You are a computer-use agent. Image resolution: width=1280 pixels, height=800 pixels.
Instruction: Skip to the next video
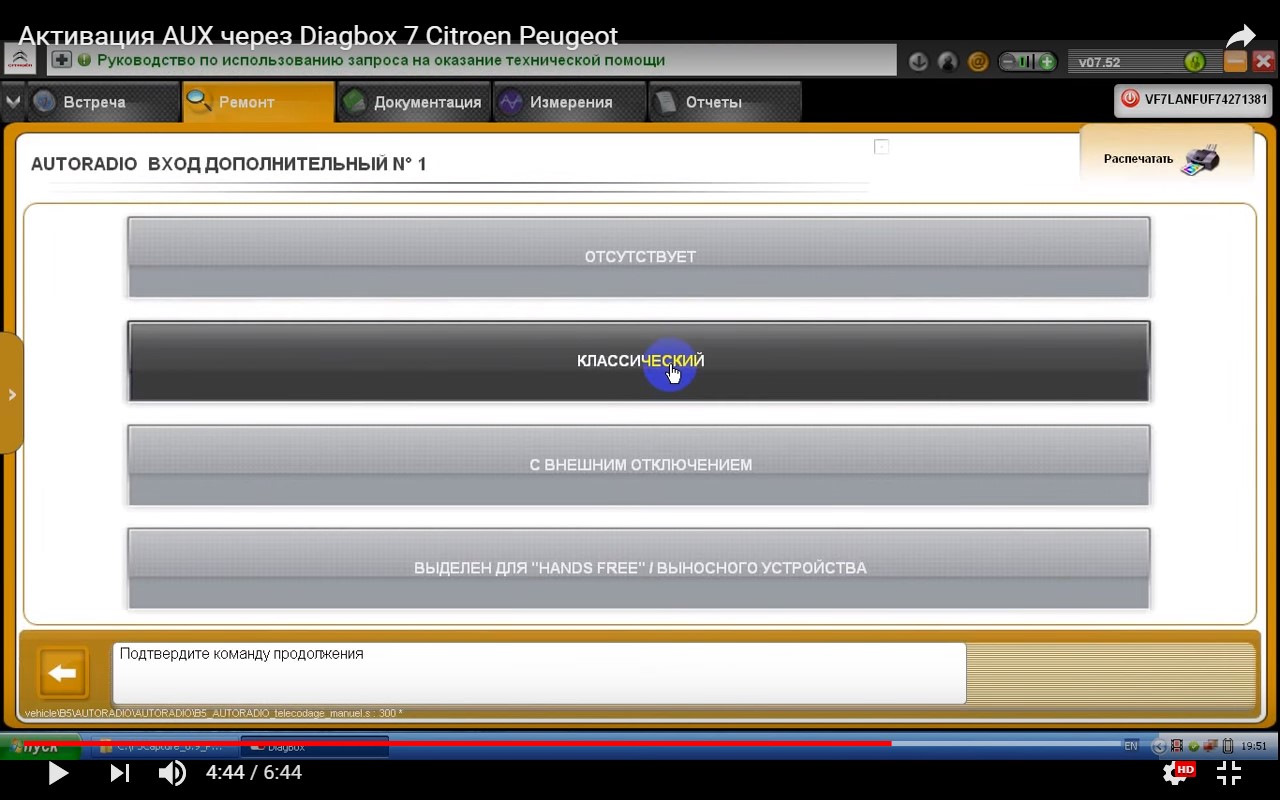119,773
